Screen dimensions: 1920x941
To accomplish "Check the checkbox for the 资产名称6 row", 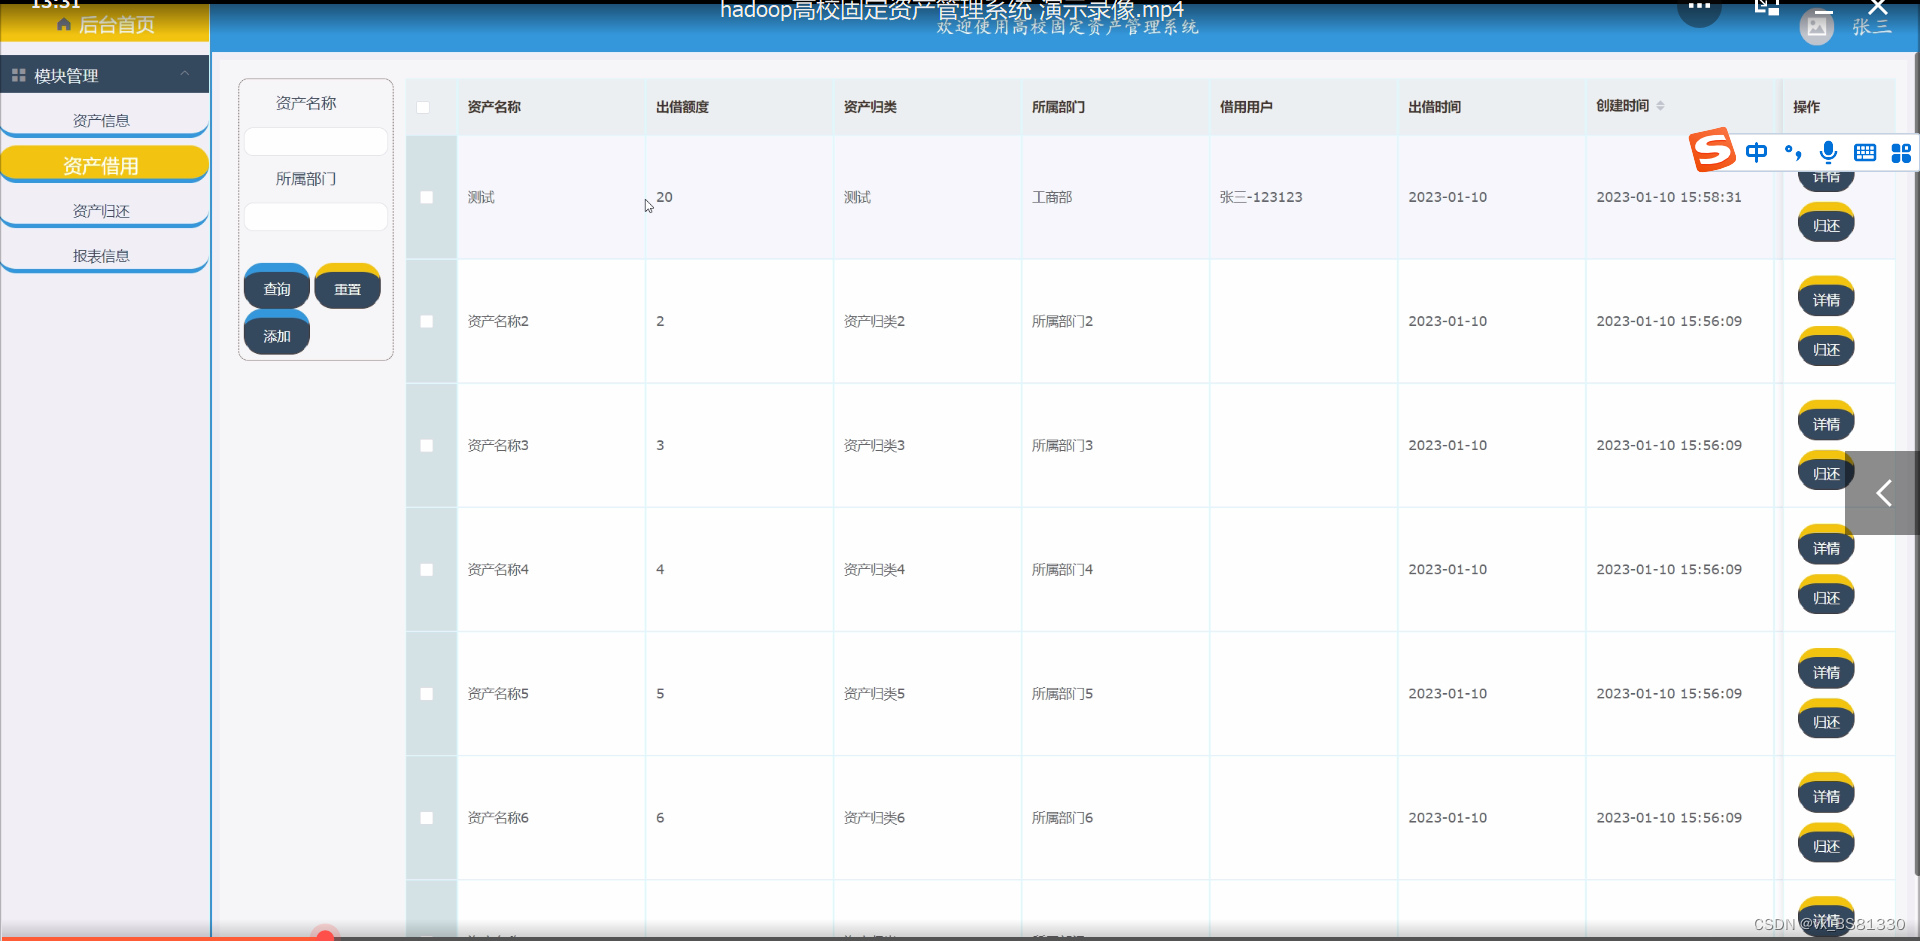I will click(x=427, y=817).
